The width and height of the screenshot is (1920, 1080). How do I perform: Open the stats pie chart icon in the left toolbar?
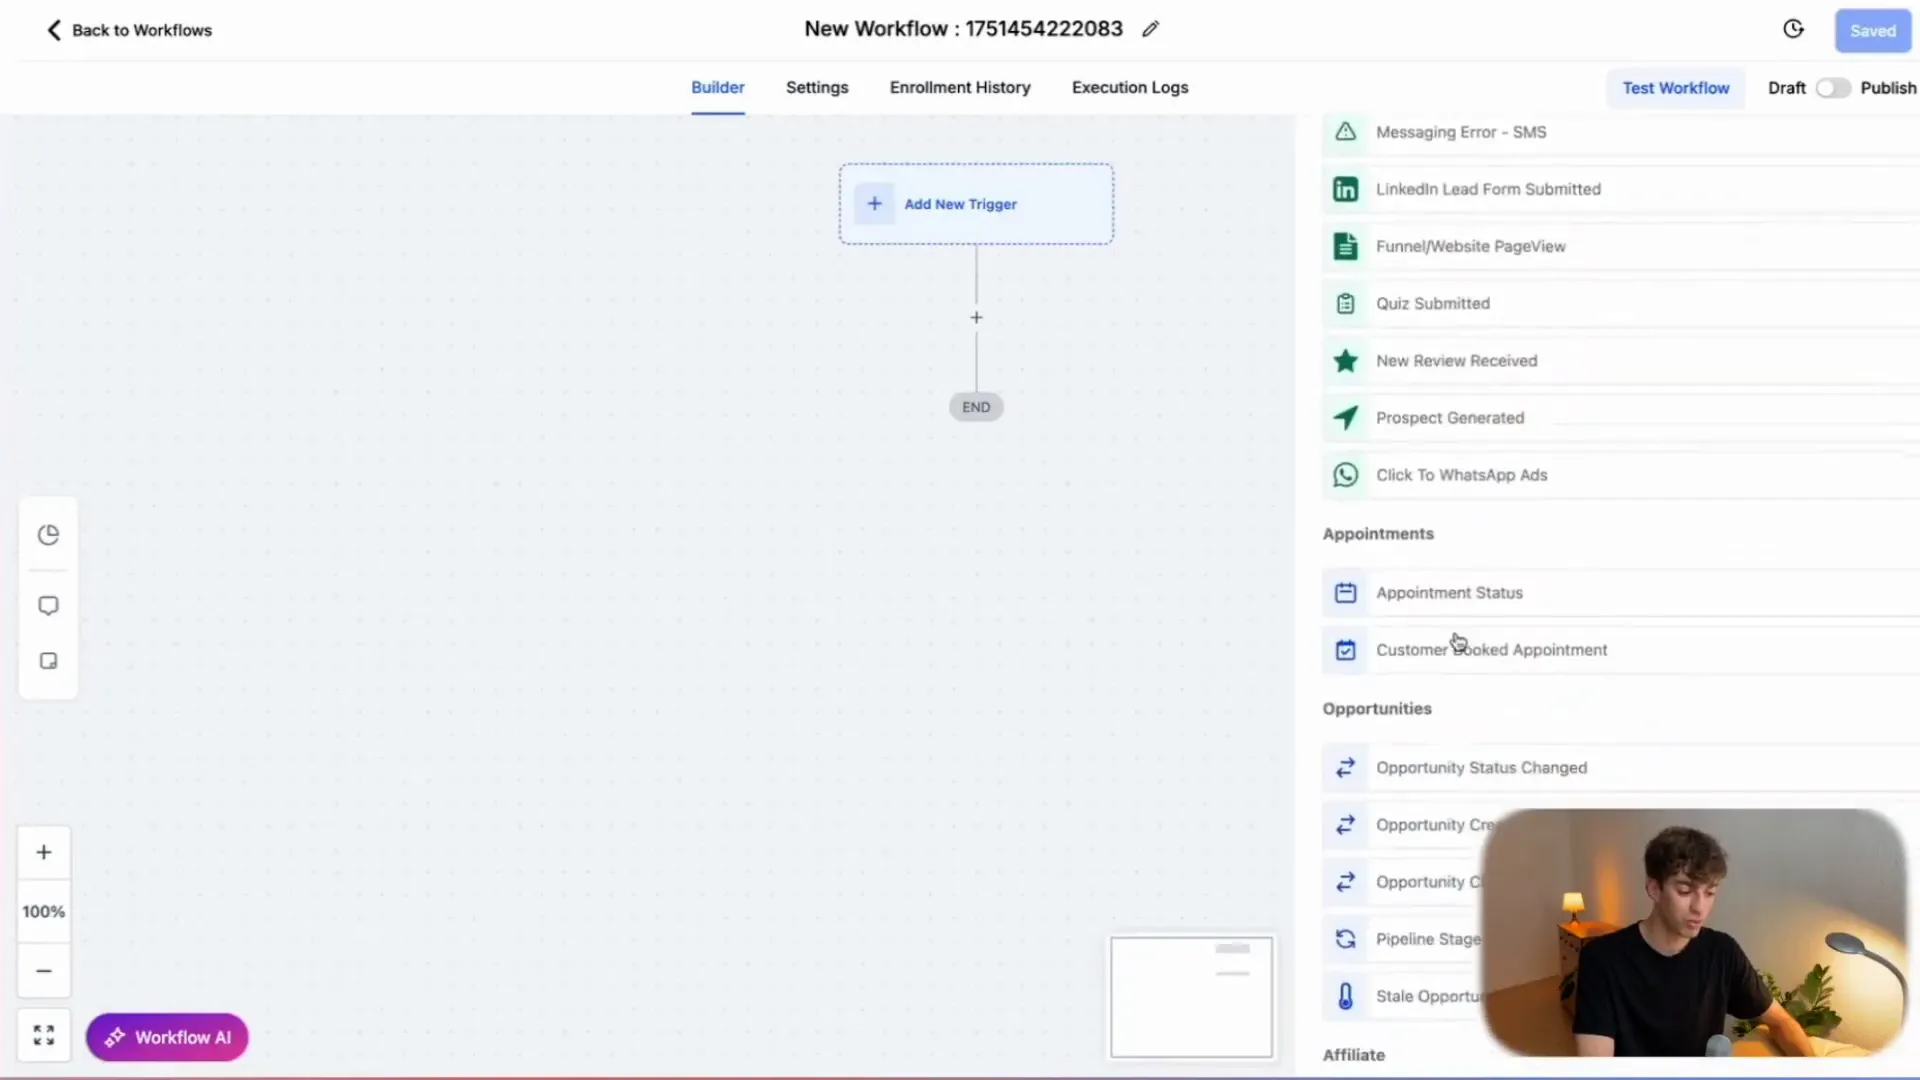pyautogui.click(x=48, y=535)
